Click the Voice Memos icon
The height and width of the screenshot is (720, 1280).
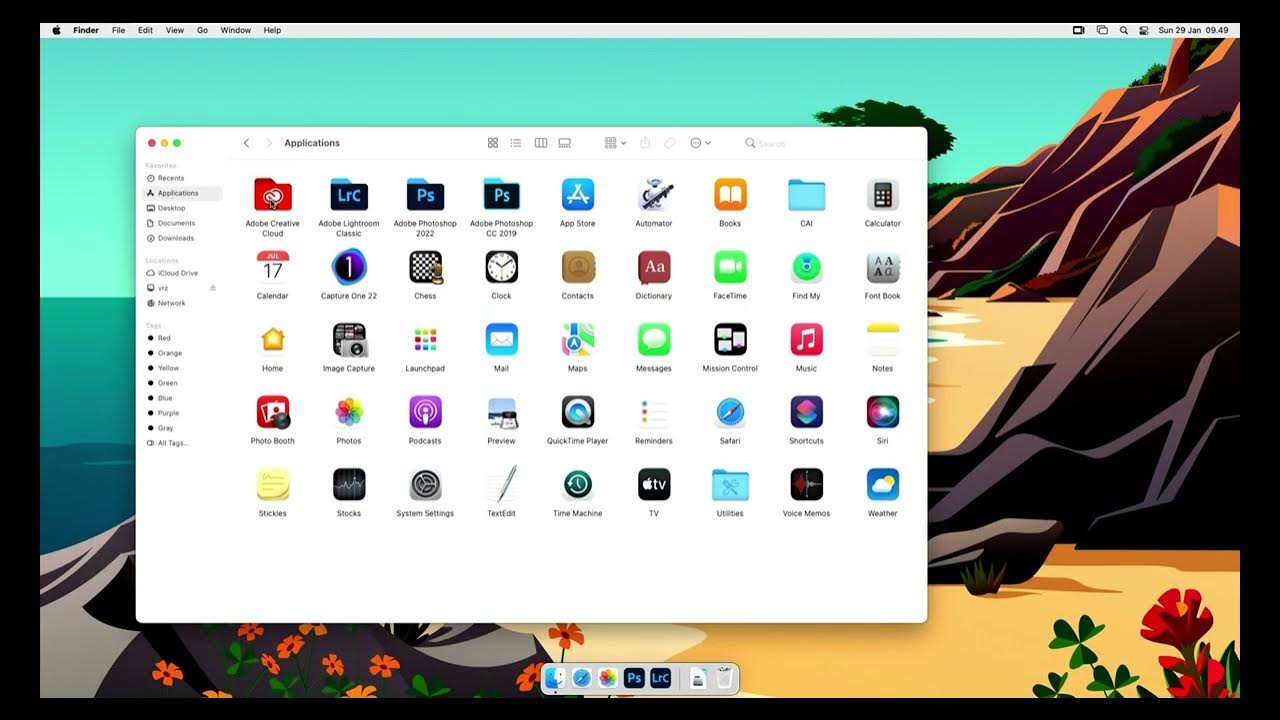[x=806, y=485]
